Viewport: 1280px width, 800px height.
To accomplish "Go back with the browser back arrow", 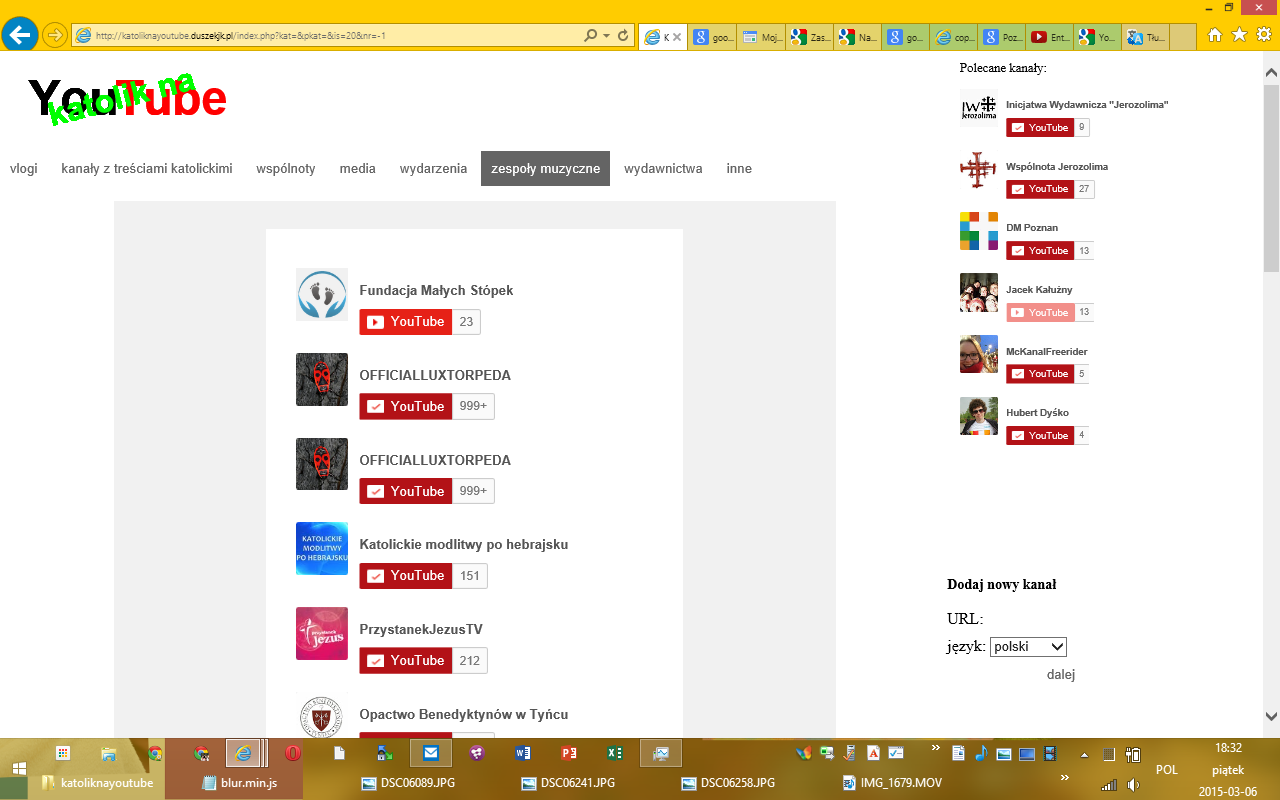I will pos(20,35).
